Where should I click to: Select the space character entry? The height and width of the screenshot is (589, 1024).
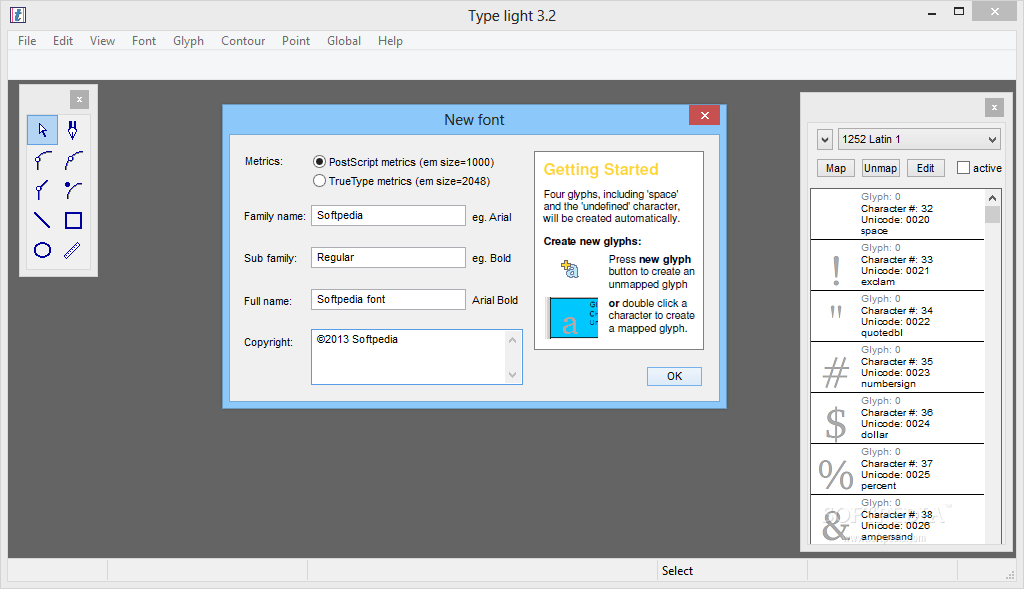click(897, 214)
